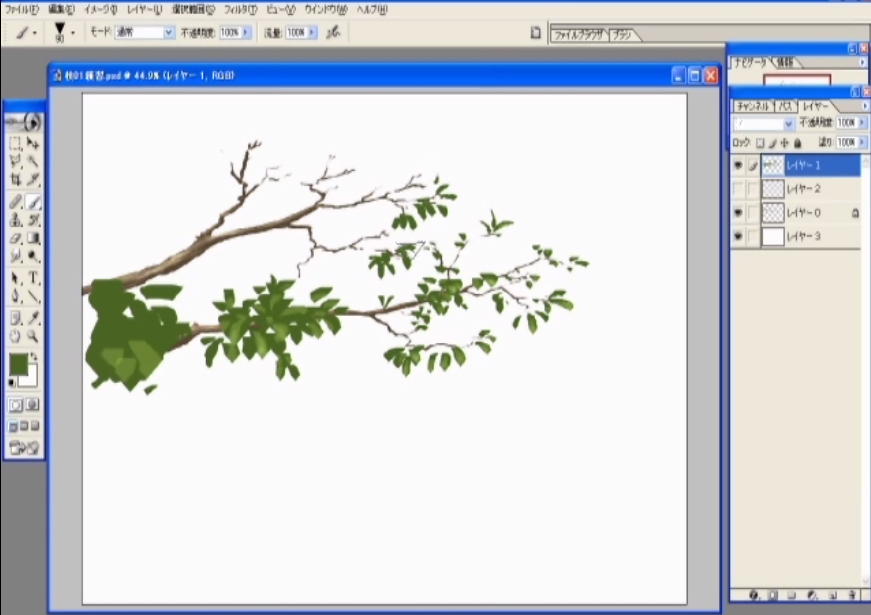This screenshot has width=871, height=615.
Task: Open the ファイルブラウザ tab
Action: [x=579, y=35]
